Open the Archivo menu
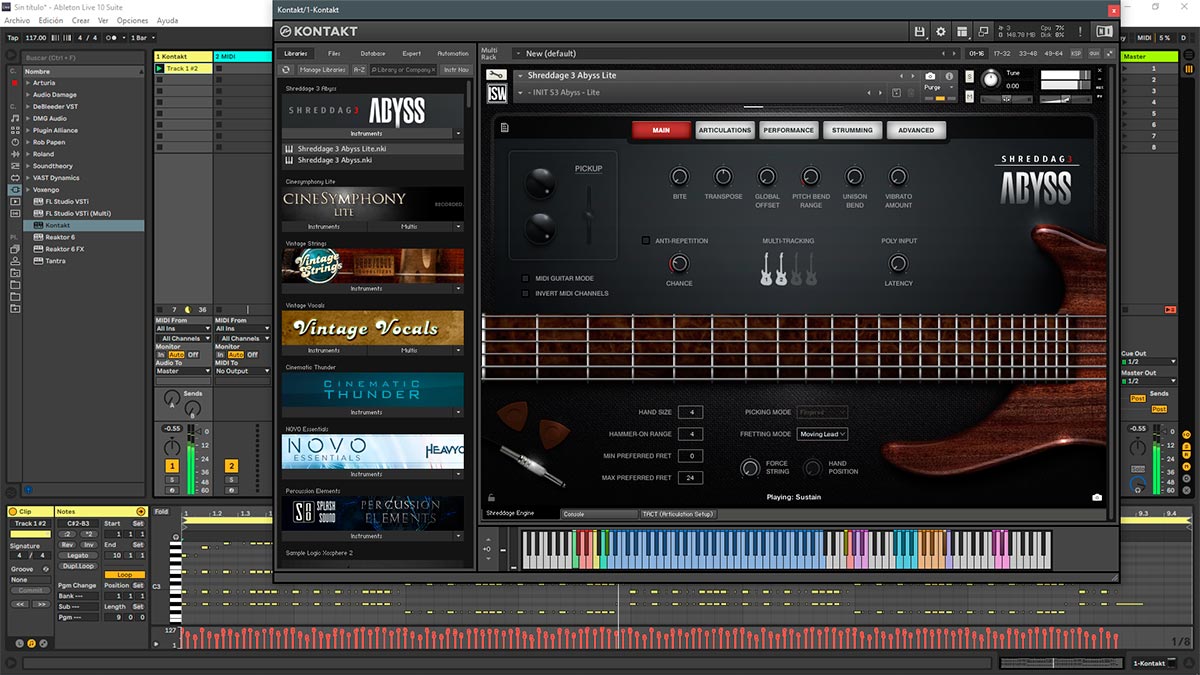Viewport: 1200px width, 675px height. (x=17, y=20)
